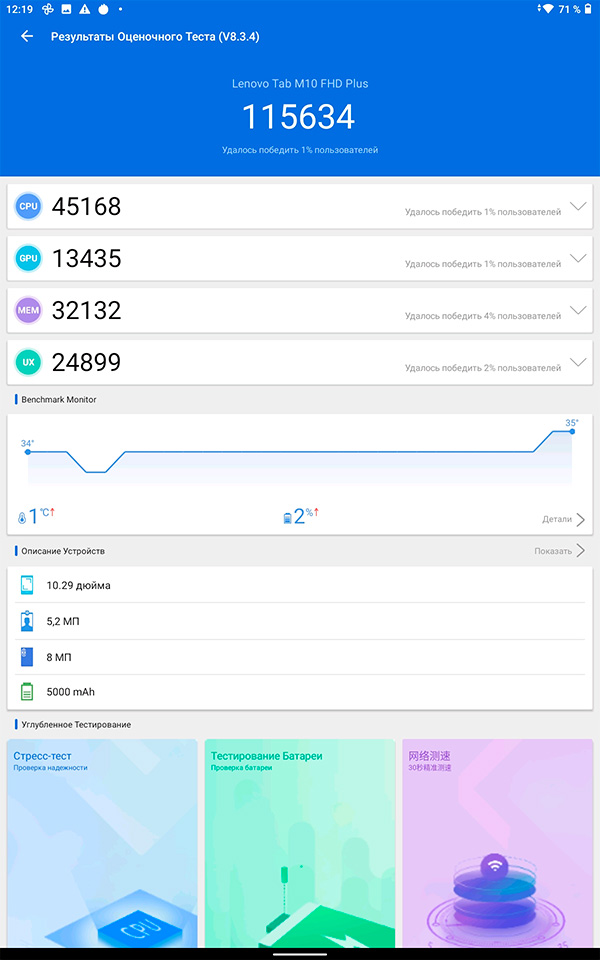Expand the CPU score 45168 details
The width and height of the screenshot is (600, 960).
(x=578, y=206)
